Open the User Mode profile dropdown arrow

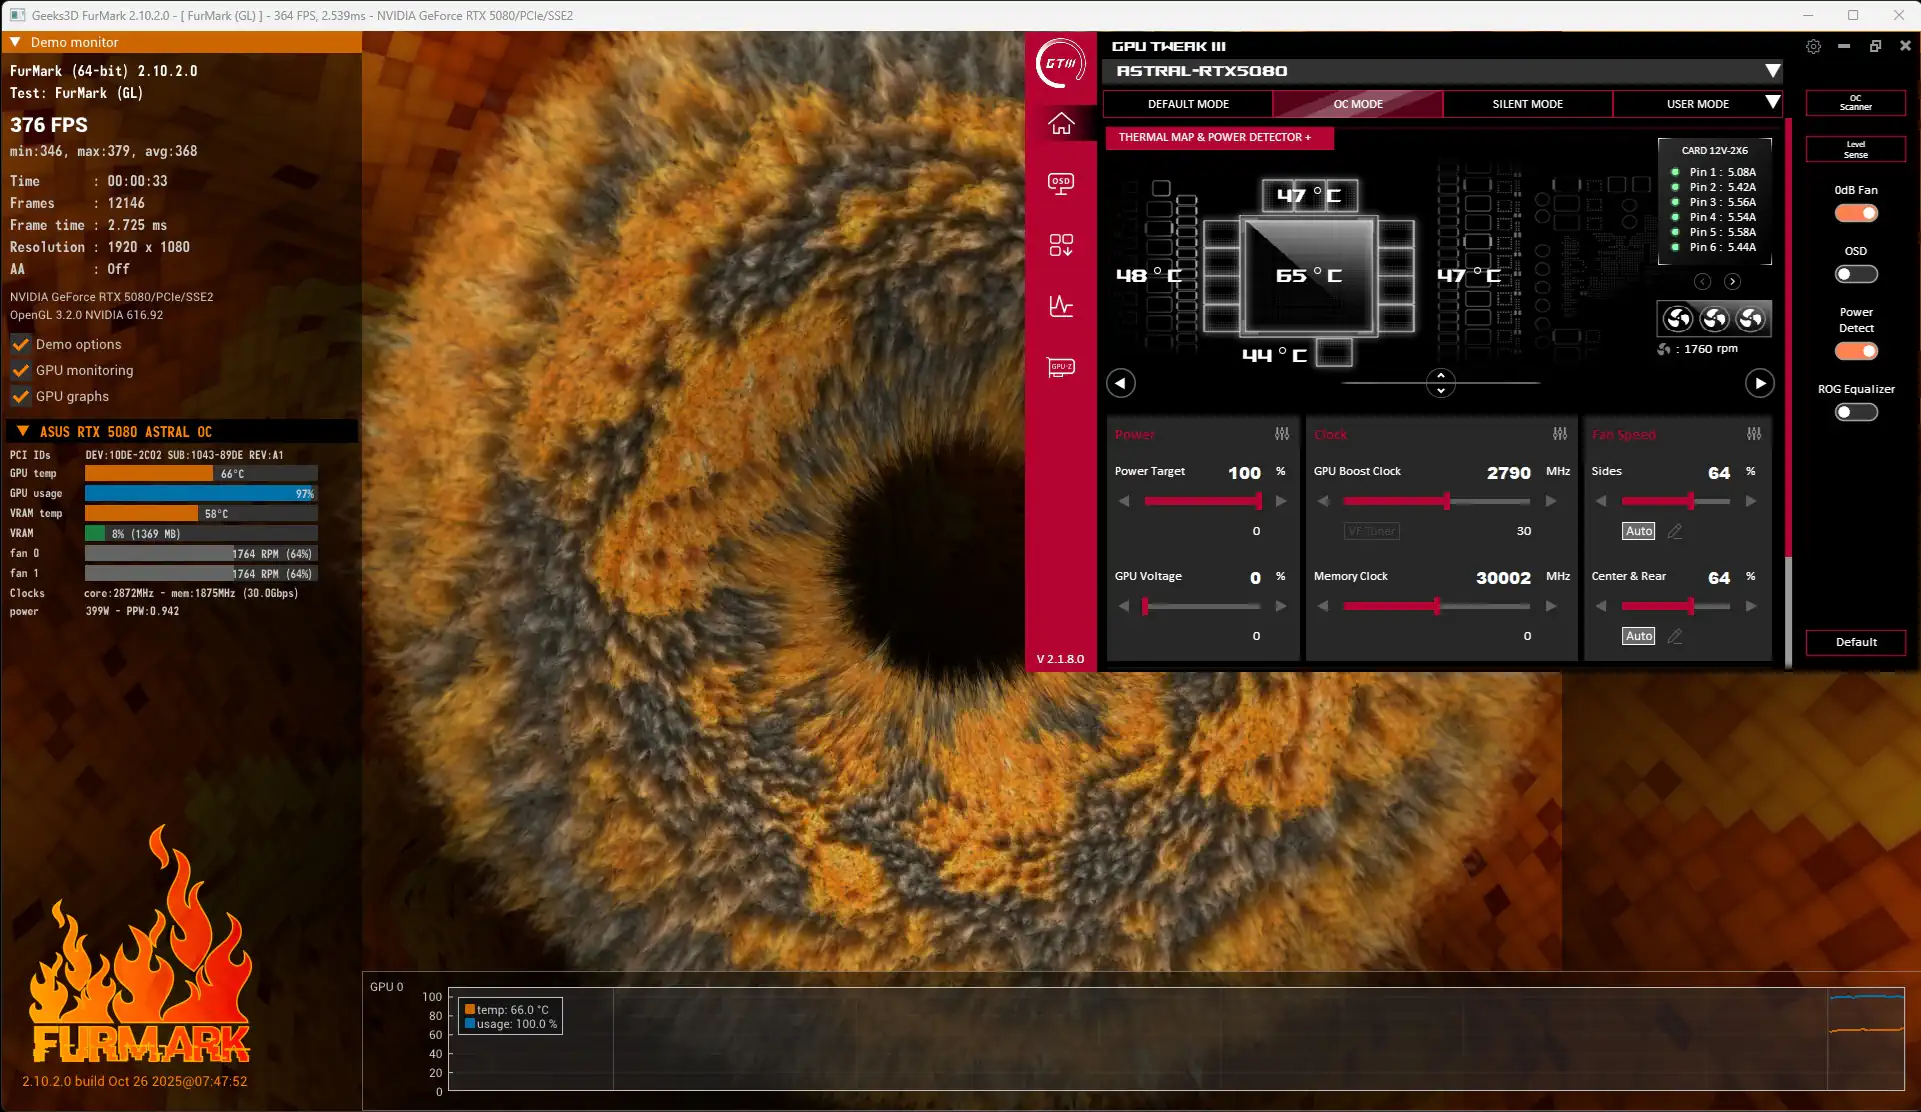[1772, 103]
